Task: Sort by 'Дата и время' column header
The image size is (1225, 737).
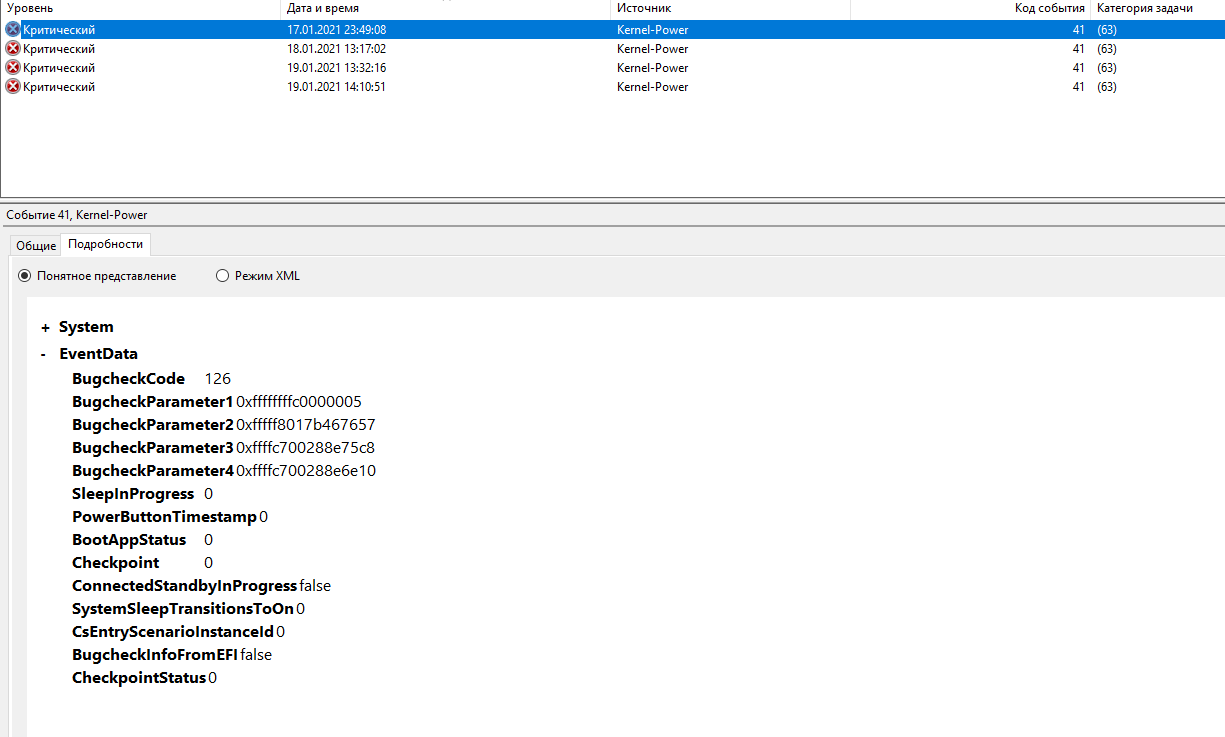Action: click(x=445, y=8)
